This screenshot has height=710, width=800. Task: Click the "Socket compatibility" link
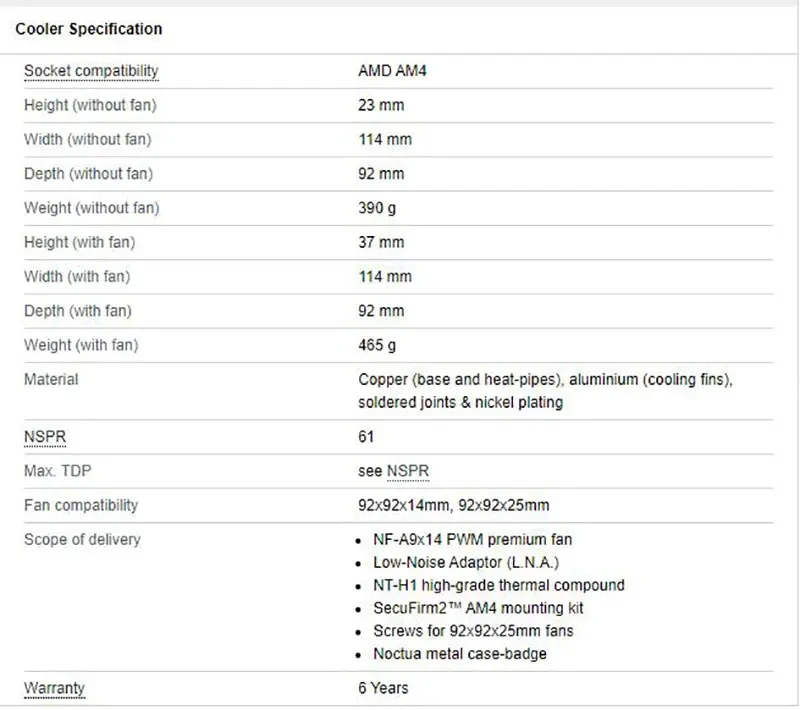[x=91, y=71]
